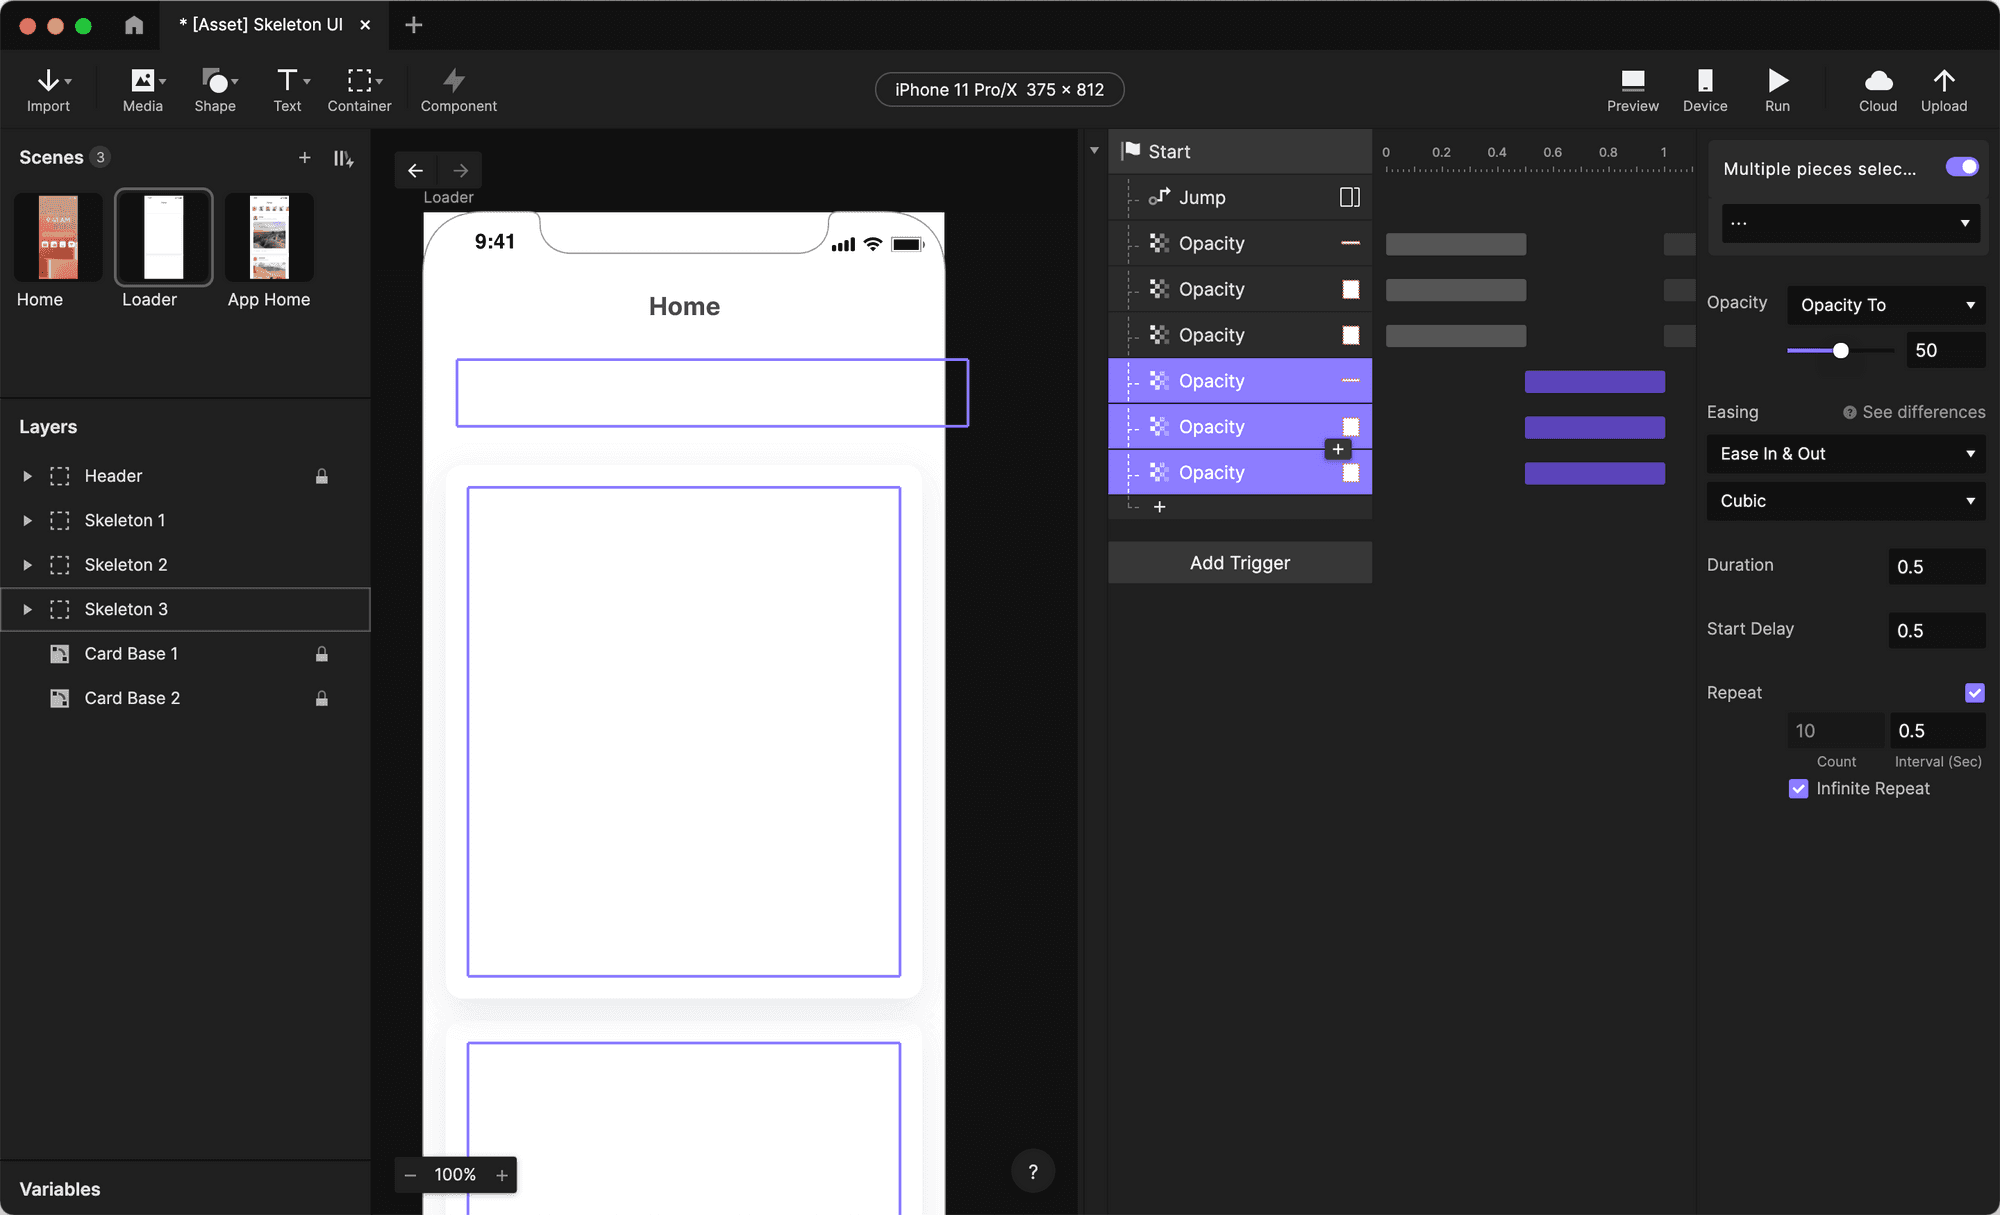This screenshot has width=2000, height=1215.
Task: Click the repeat Interval input field
Action: pos(1937,730)
